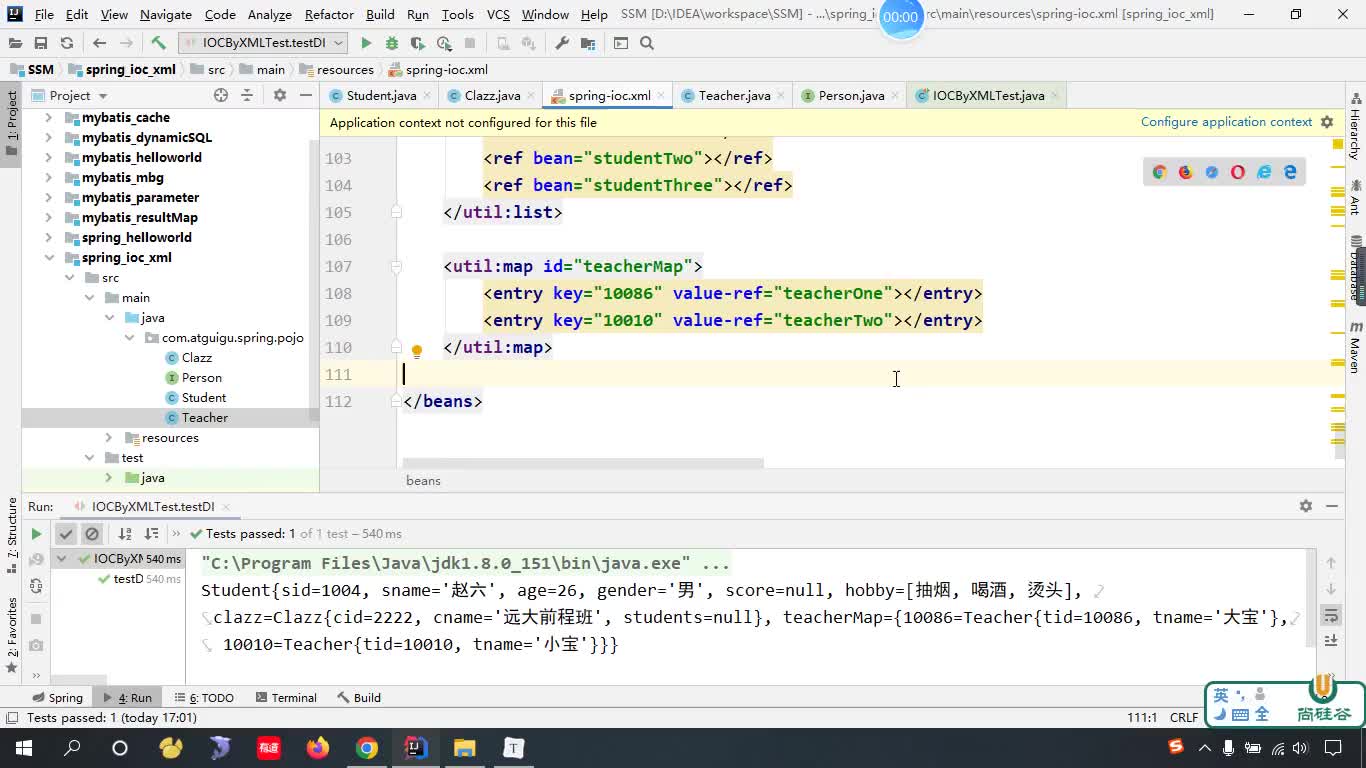Screen dimensions: 1366x768
Task: Open the Terminal tool window button
Action: coord(286,698)
